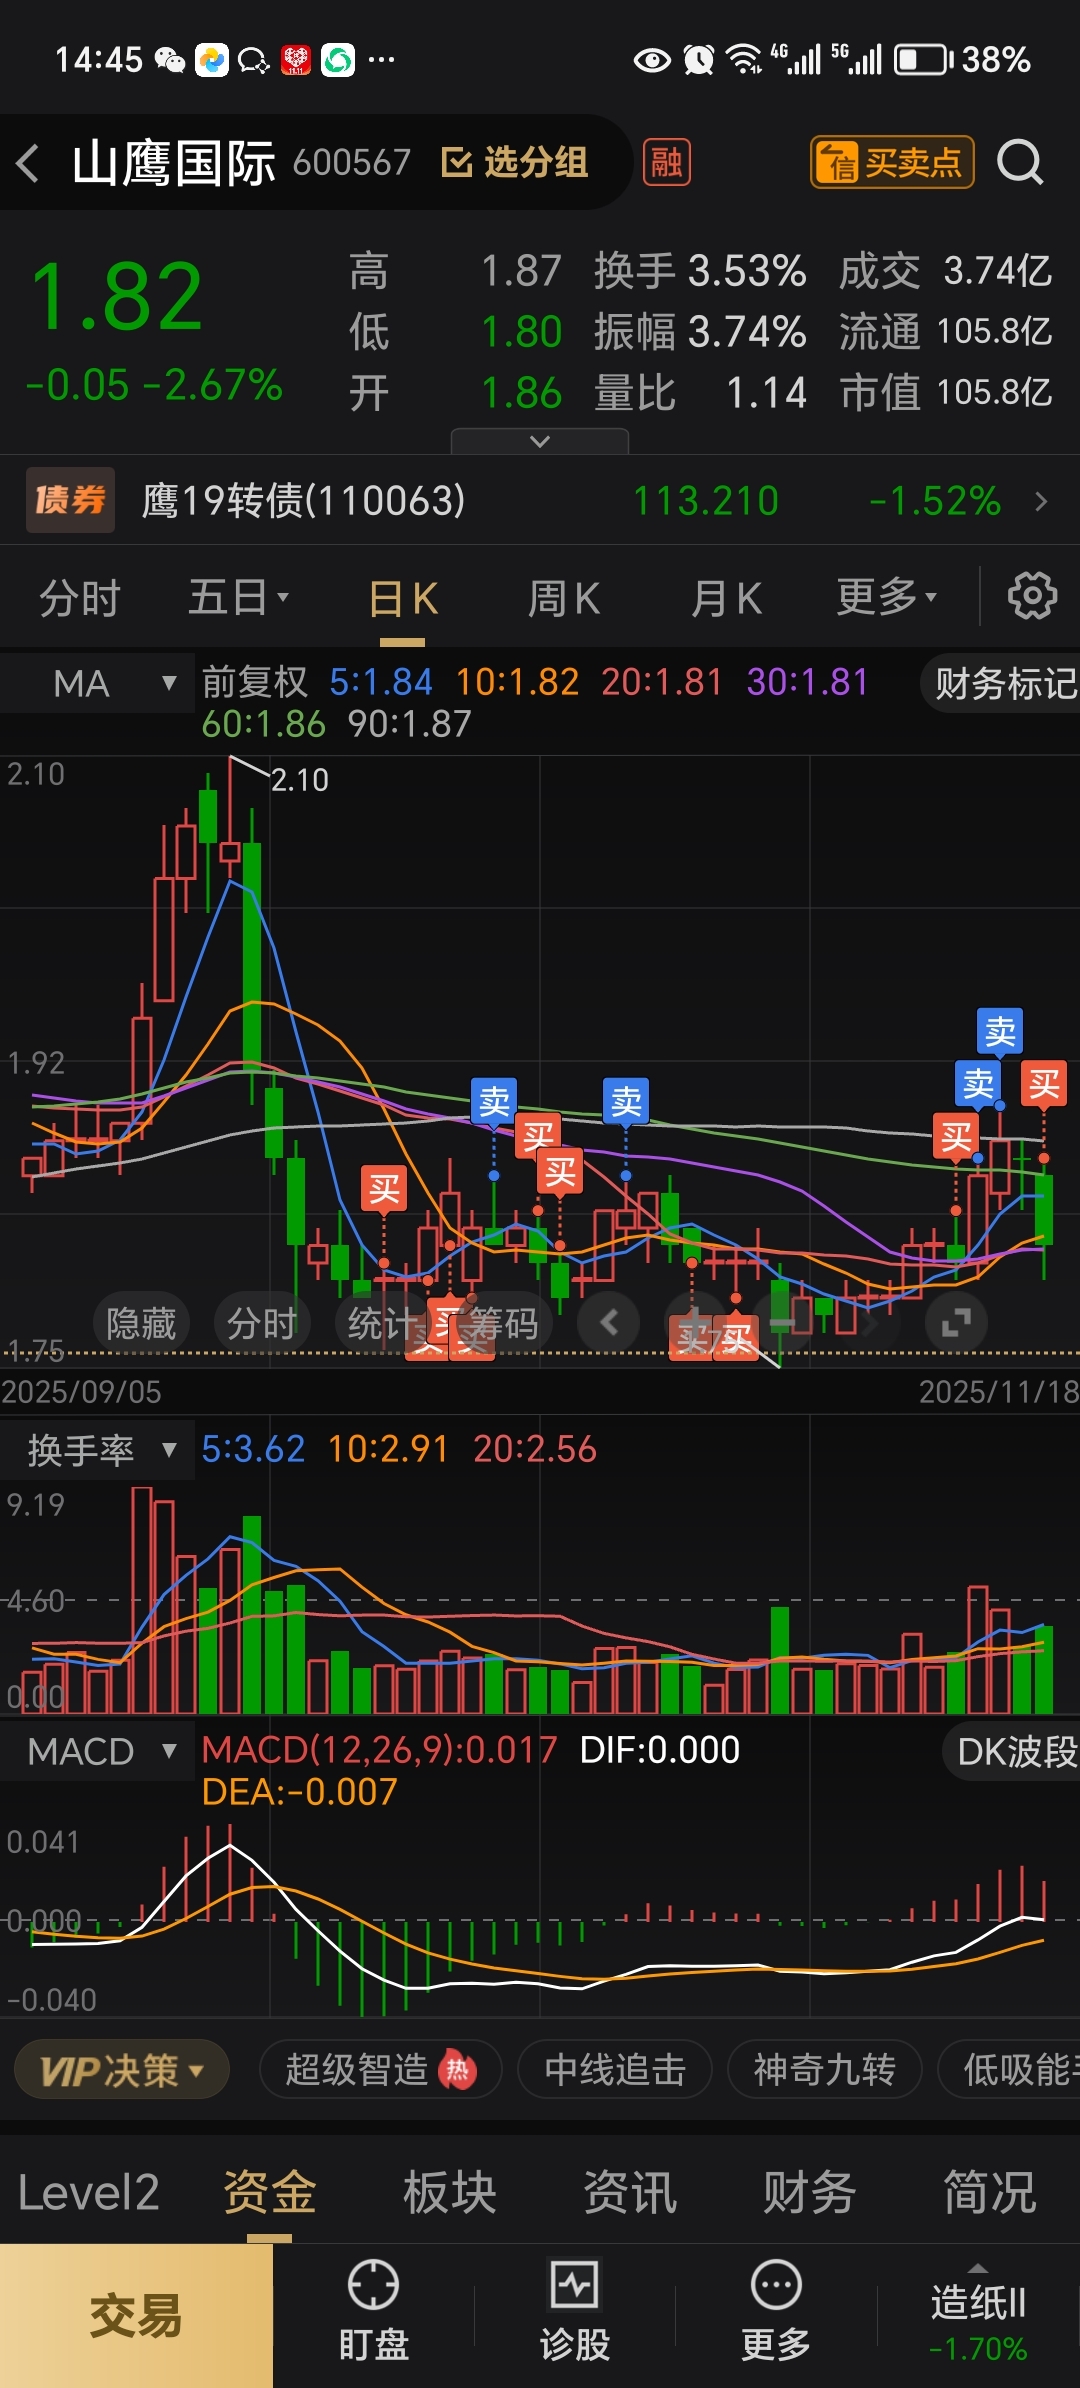This screenshot has height=2388, width=1080.
Task: Tap the 融 margin trading badge
Action: tap(667, 162)
